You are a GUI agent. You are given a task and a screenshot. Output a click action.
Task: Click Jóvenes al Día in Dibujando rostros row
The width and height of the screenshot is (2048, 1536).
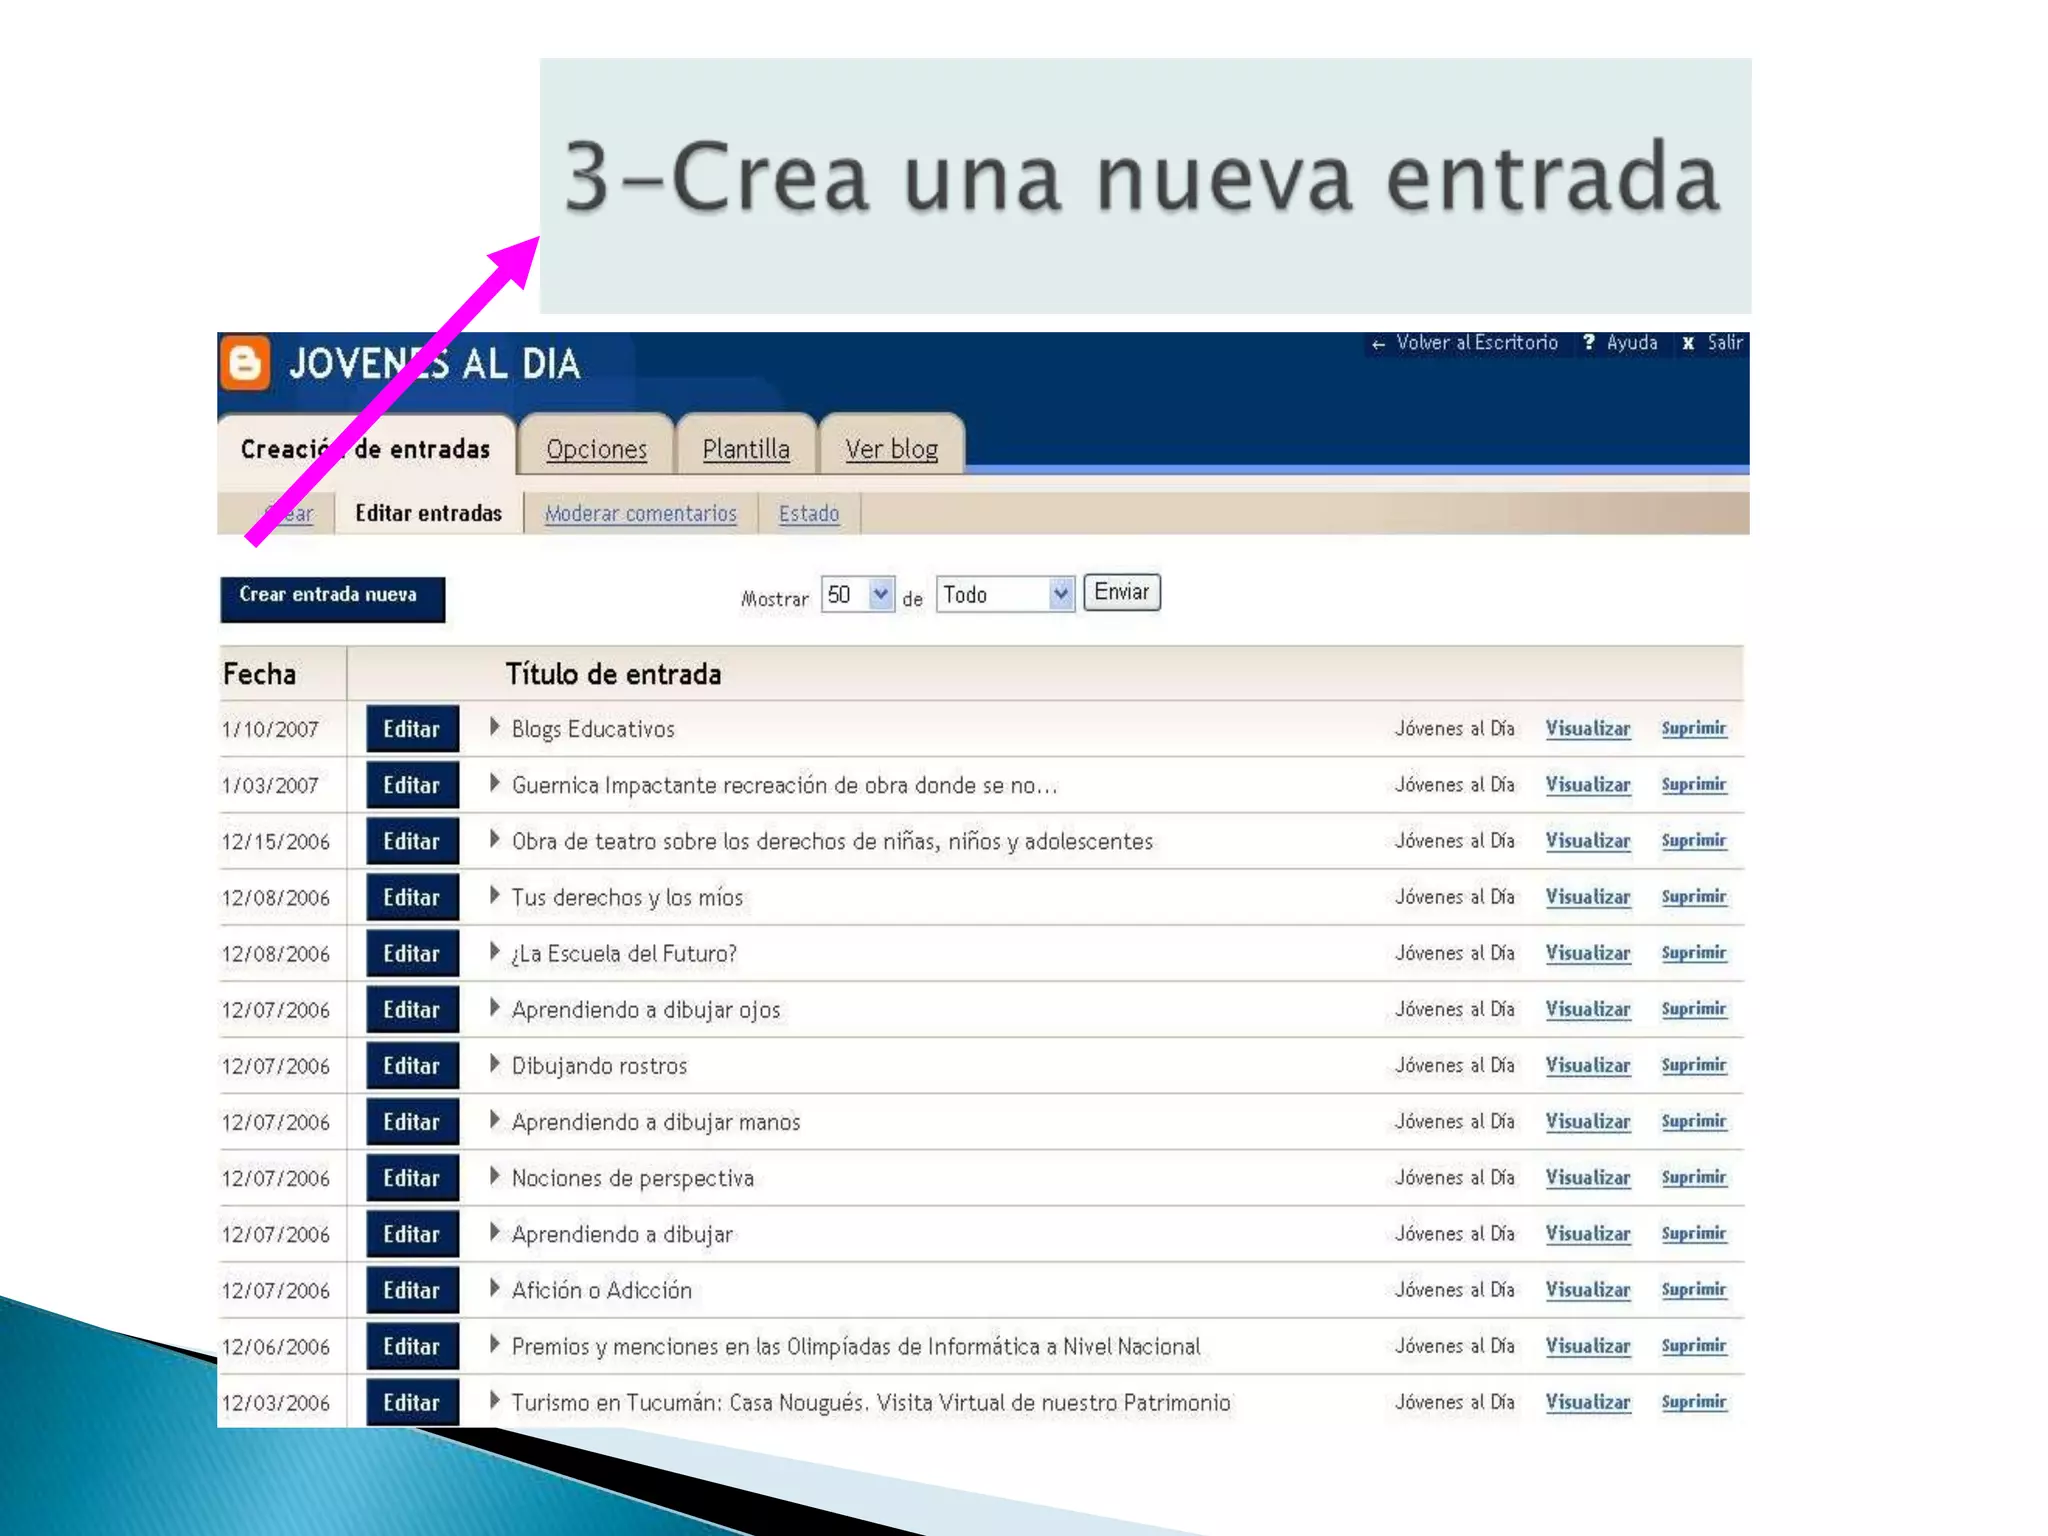[x=1455, y=1064]
